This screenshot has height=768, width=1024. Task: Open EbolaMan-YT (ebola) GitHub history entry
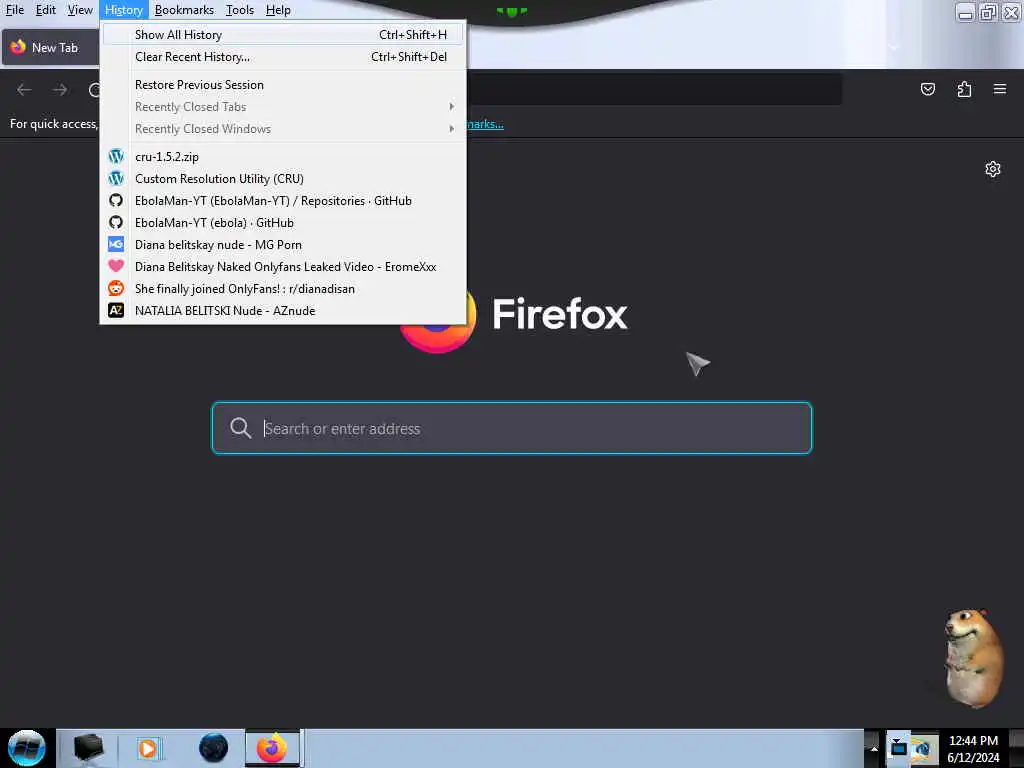[x=283, y=223]
